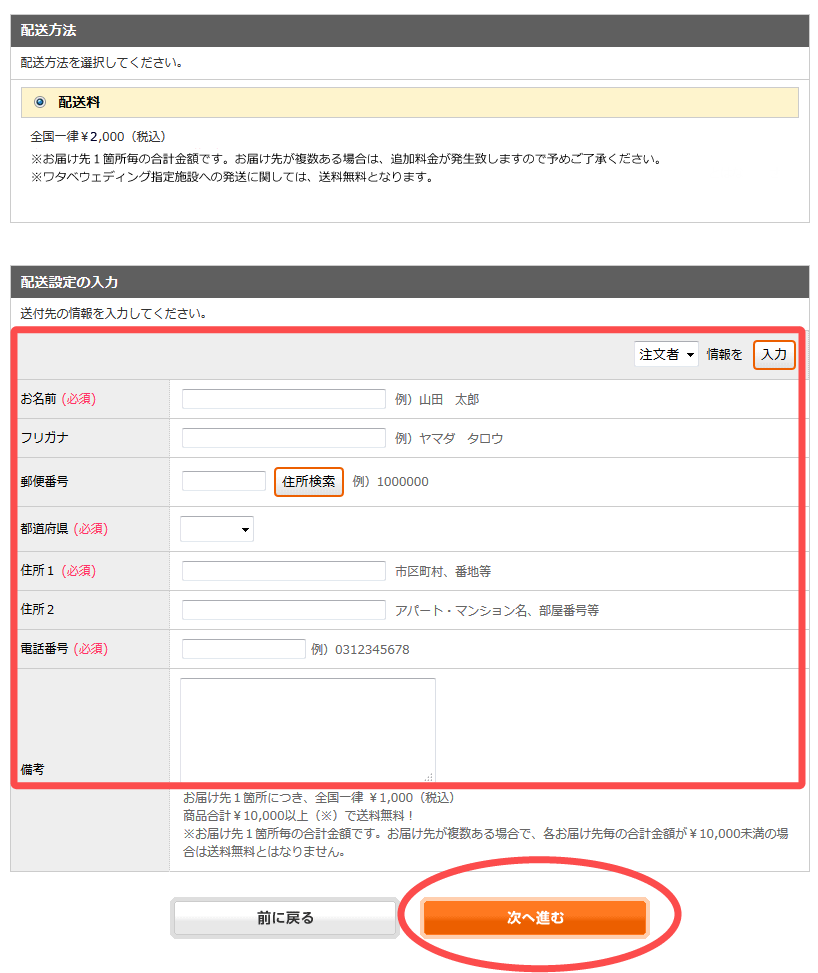This screenshot has height=973, width=818.
Task: Click the text 全国一律￥2,000（税込）
Action: (x=99, y=137)
